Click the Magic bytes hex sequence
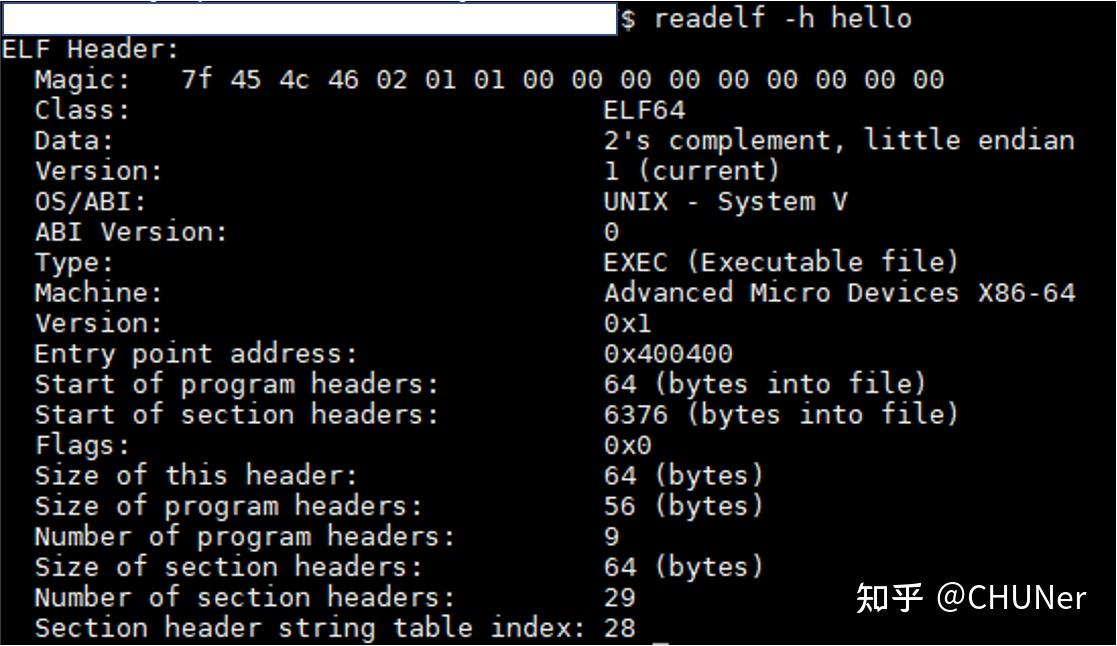This screenshot has width=1117, height=646. coord(562,80)
